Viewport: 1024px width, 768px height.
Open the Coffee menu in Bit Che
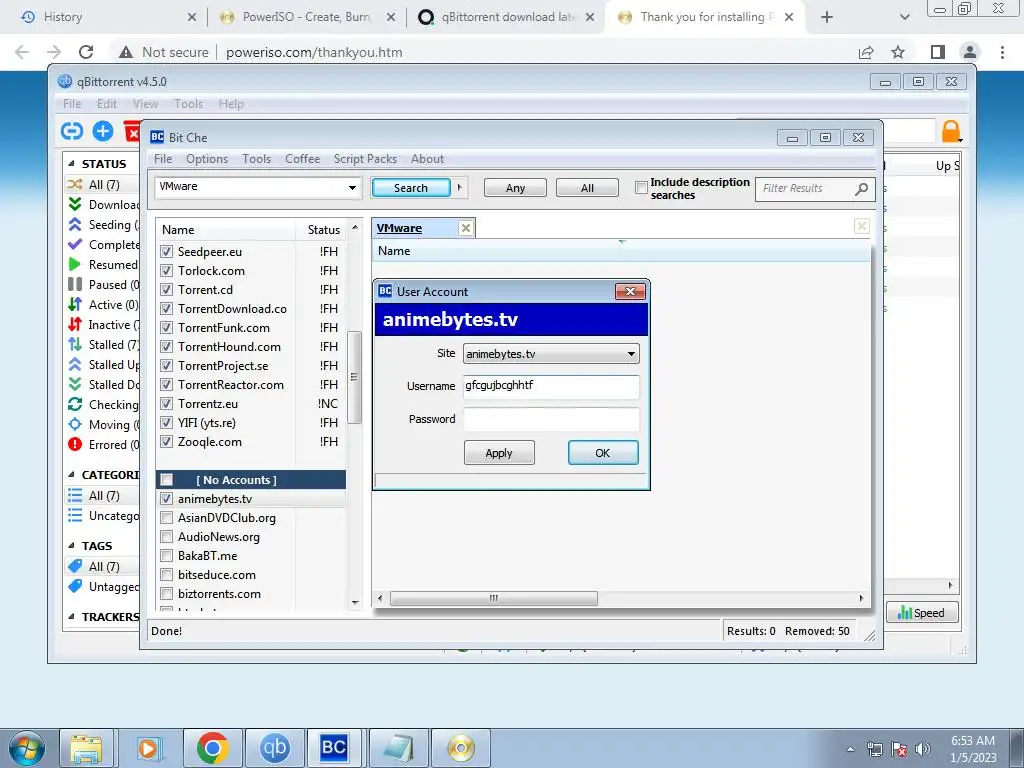302,159
